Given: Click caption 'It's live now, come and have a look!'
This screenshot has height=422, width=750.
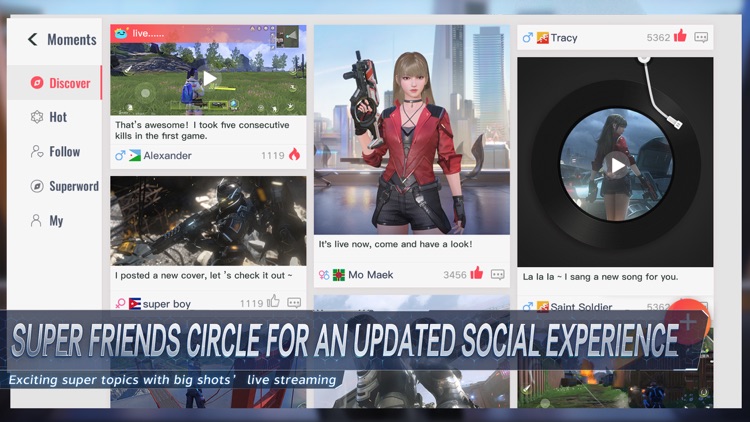Looking at the screenshot, I should point(395,244).
